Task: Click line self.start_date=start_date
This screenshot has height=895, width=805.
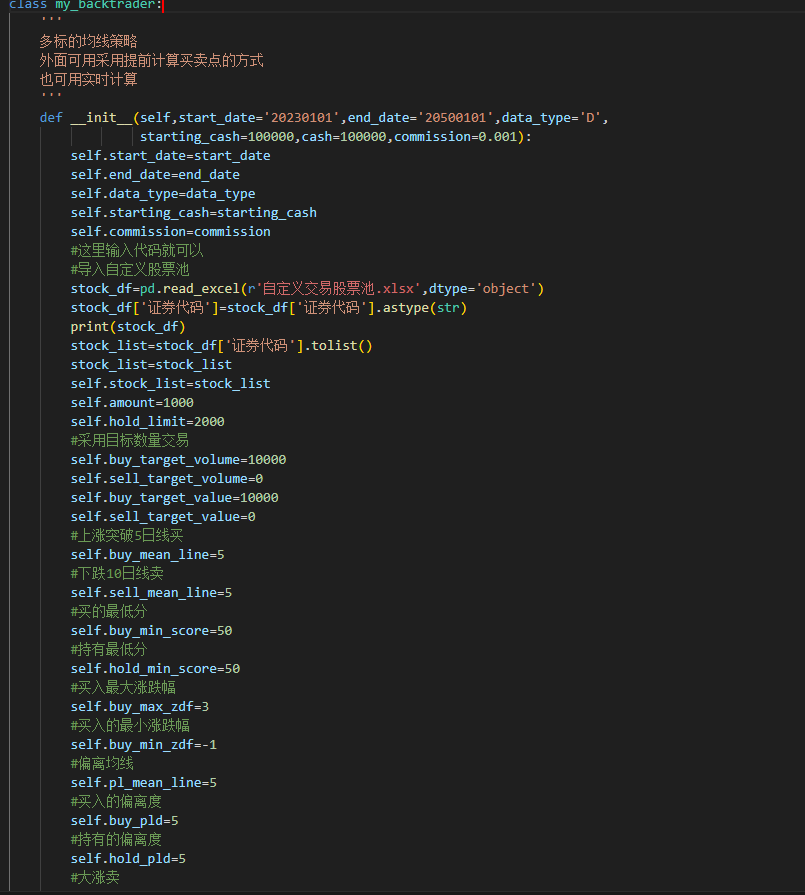Action: click(170, 155)
